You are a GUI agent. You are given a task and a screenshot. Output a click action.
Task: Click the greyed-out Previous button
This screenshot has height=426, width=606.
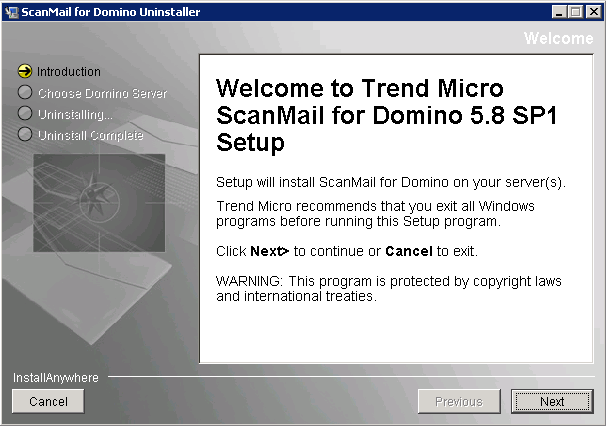tap(458, 401)
